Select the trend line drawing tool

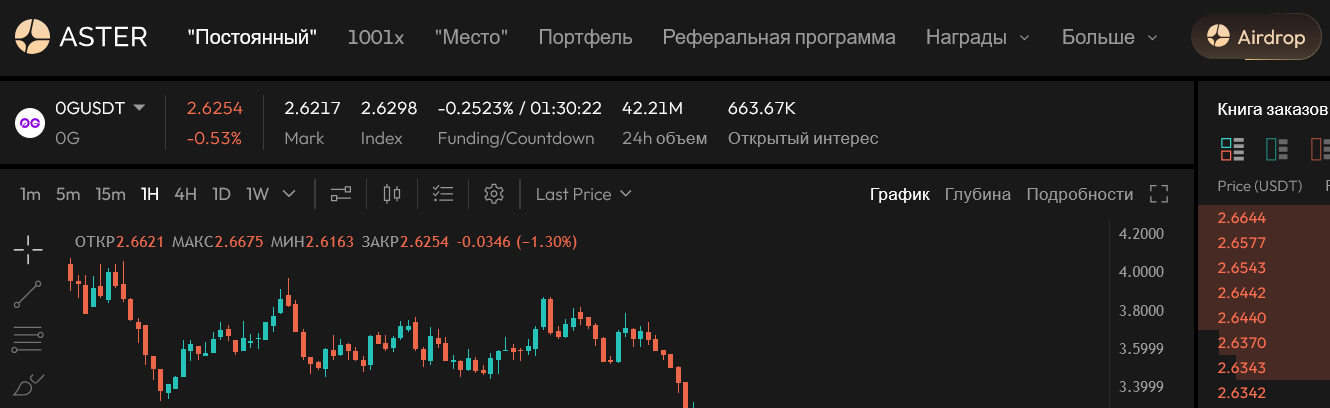tap(28, 294)
